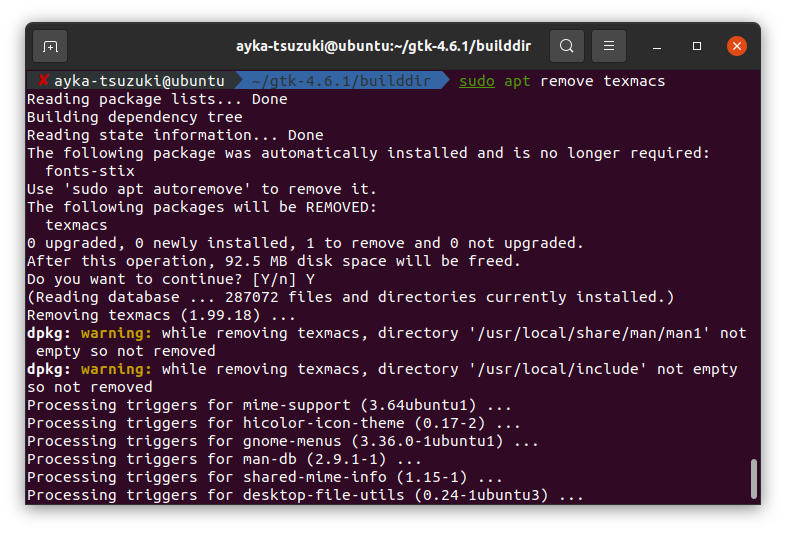
Task: Click 'The following packages will be REMOVED:' line
Action: 202,208
